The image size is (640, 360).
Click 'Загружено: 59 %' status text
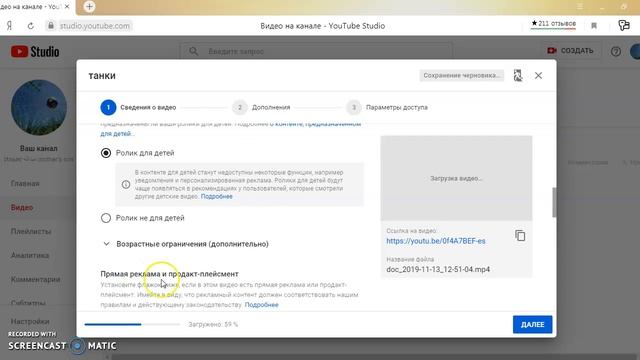(x=213, y=324)
